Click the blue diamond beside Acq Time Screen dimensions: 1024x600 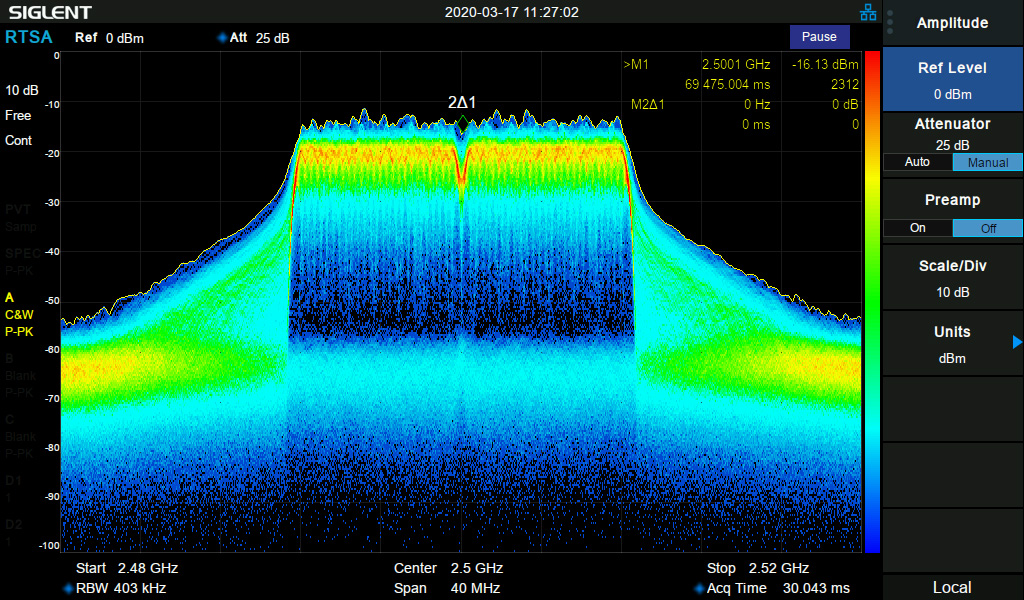[x=699, y=588]
